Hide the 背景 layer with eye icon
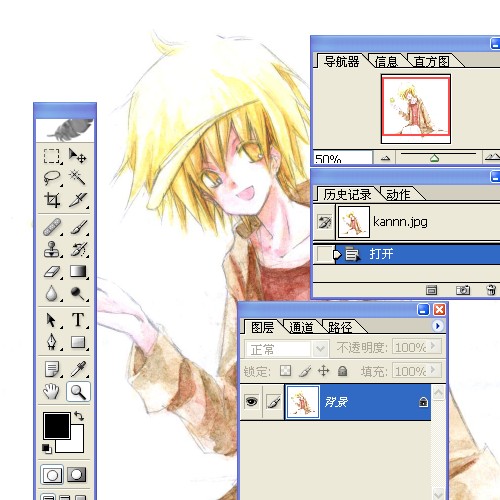Screen dimensions: 500x500 251,402
